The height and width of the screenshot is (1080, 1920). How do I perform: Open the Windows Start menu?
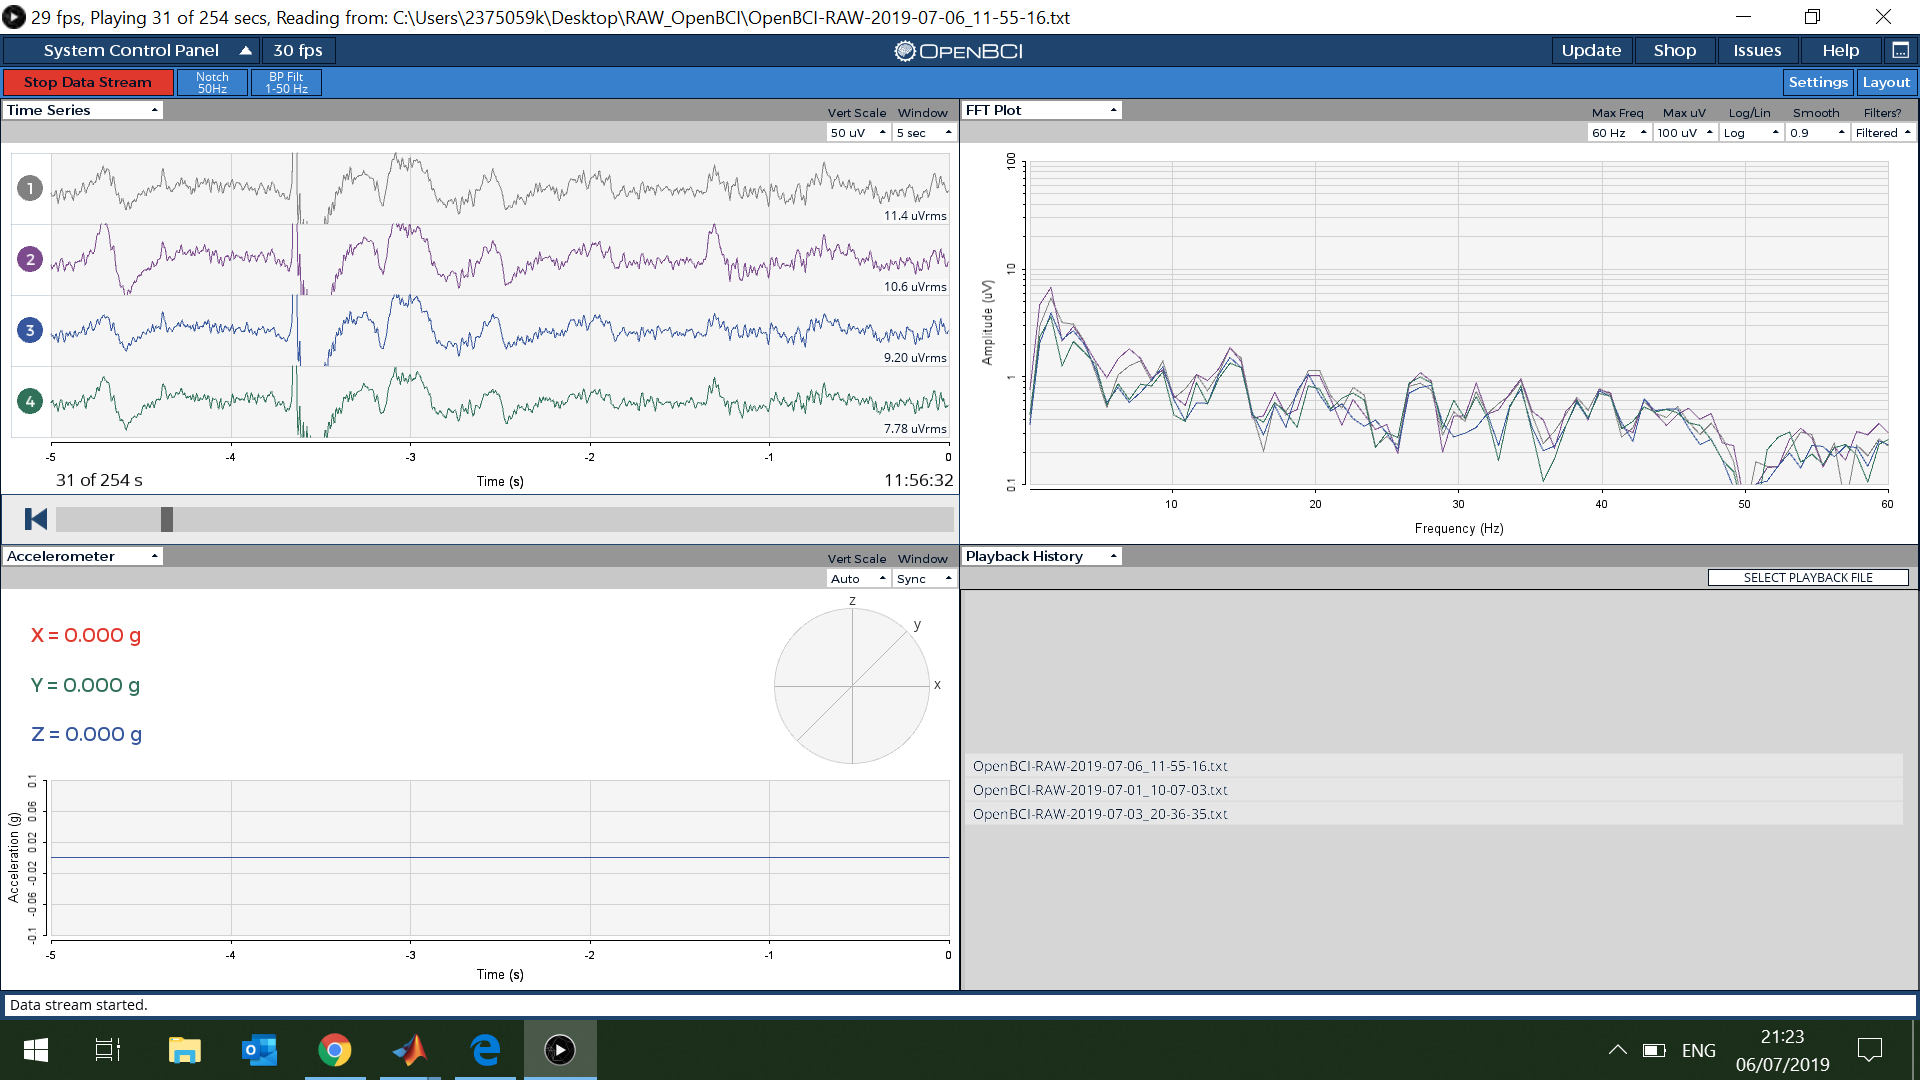[x=36, y=1050]
